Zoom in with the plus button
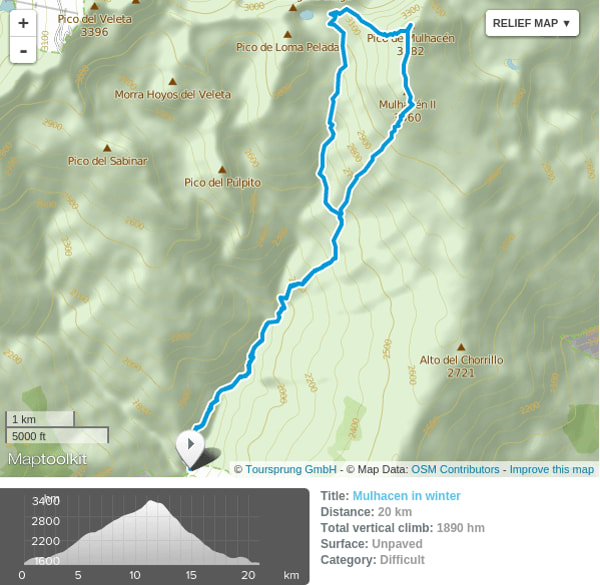The height and width of the screenshot is (585, 600). 23,23
